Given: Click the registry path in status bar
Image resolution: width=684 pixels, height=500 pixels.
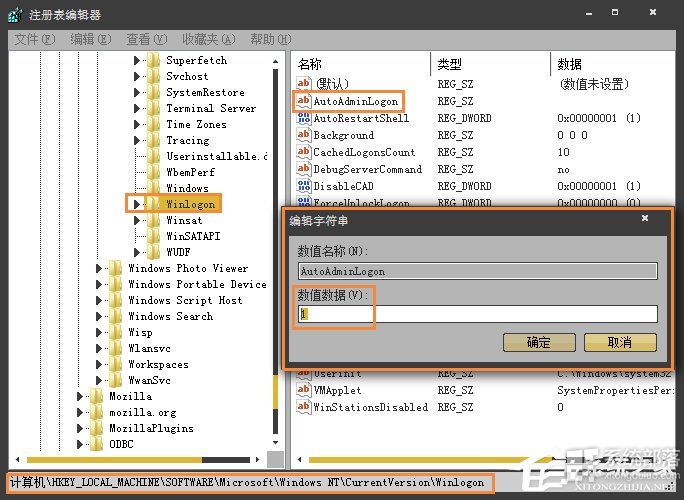Looking at the screenshot, I should (x=247, y=483).
